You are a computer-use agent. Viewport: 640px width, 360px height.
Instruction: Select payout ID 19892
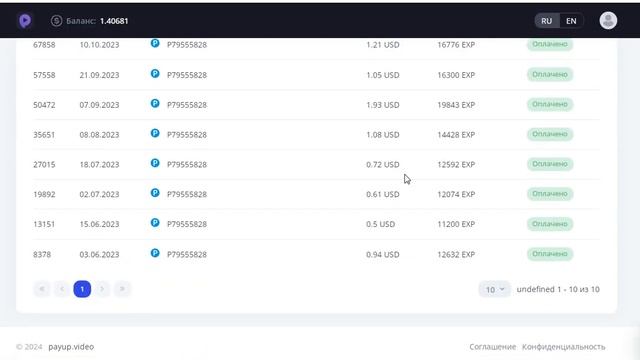click(44, 194)
